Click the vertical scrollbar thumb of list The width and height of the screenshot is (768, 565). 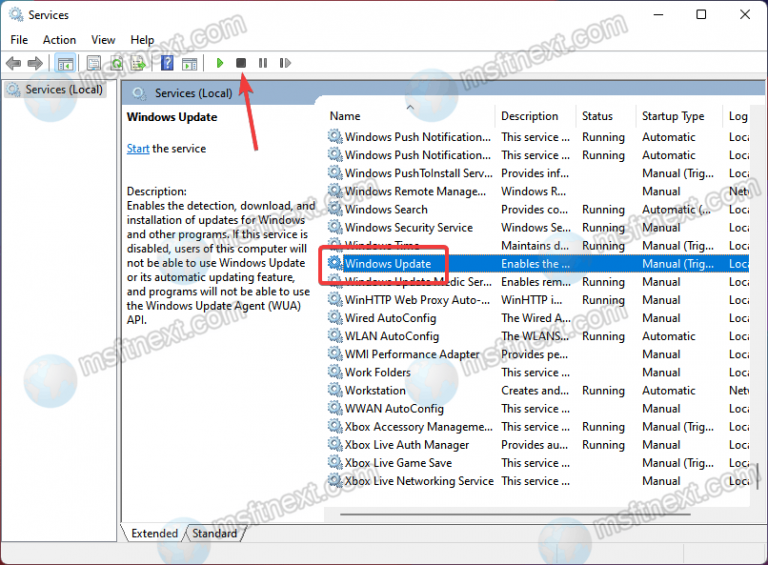click(x=758, y=476)
